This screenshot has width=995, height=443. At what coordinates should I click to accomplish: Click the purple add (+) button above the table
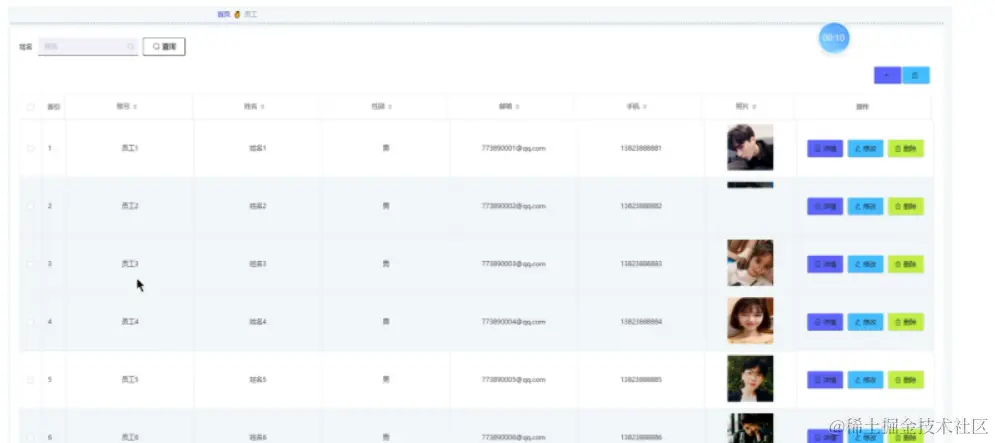click(887, 75)
